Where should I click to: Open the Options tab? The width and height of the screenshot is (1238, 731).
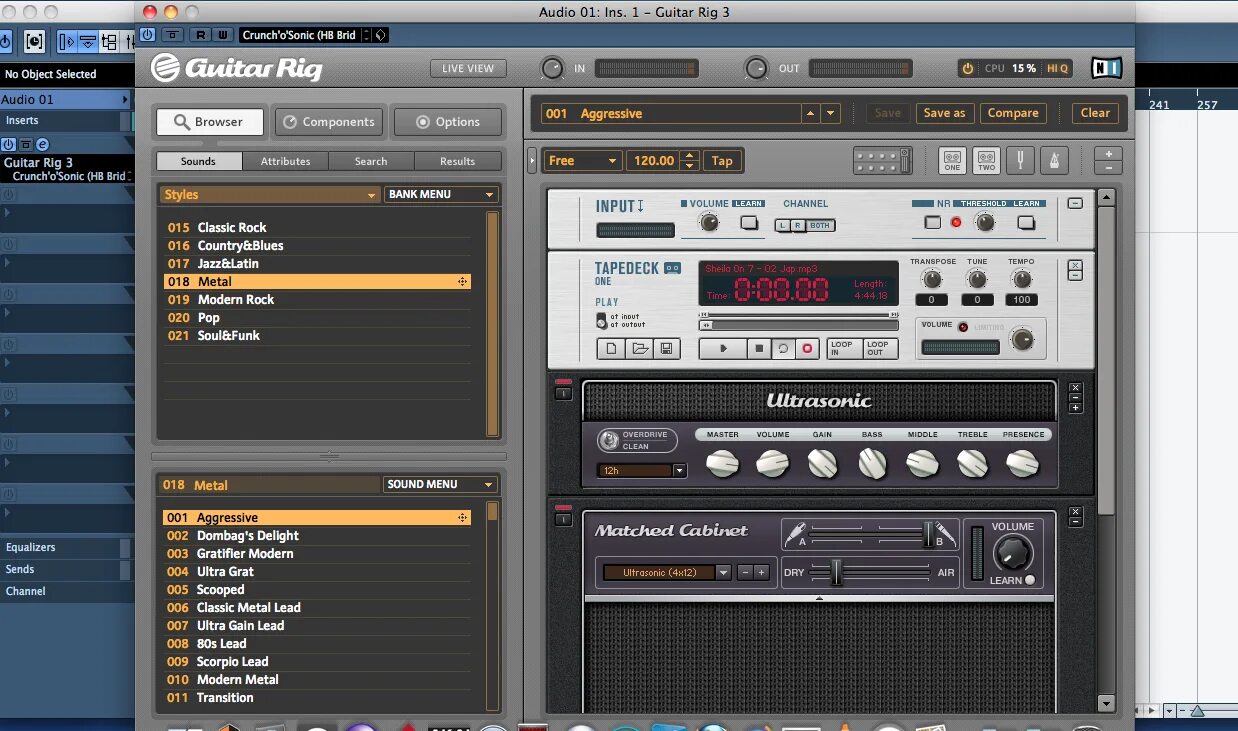(x=447, y=122)
